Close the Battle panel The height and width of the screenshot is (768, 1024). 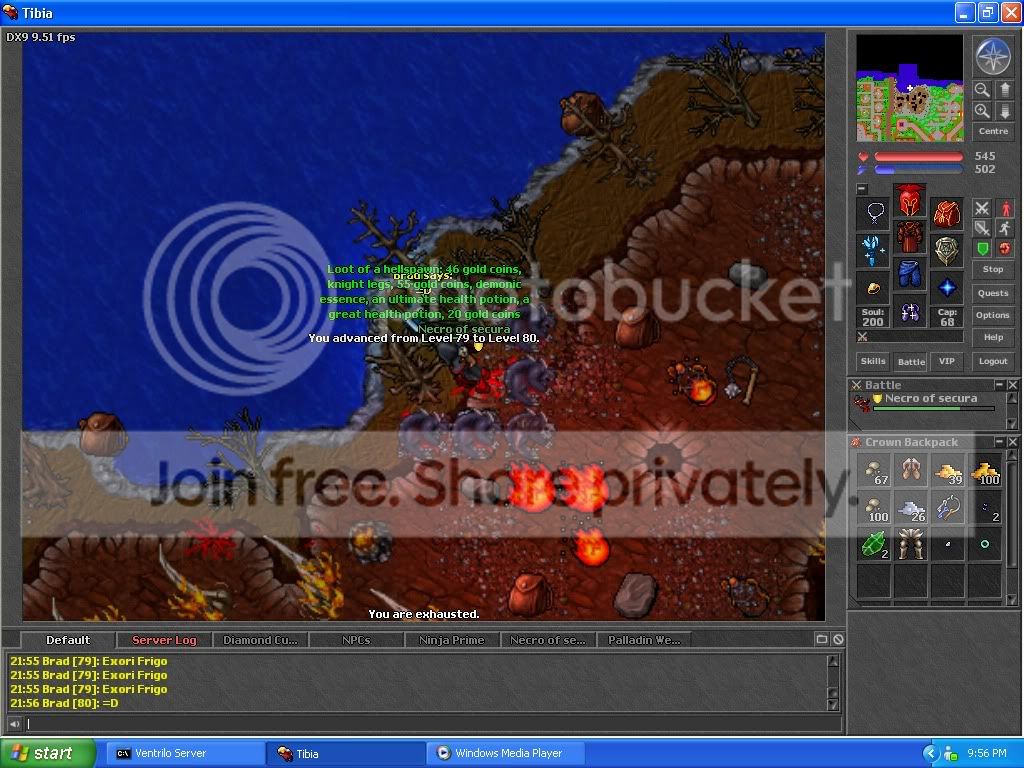[1012, 385]
